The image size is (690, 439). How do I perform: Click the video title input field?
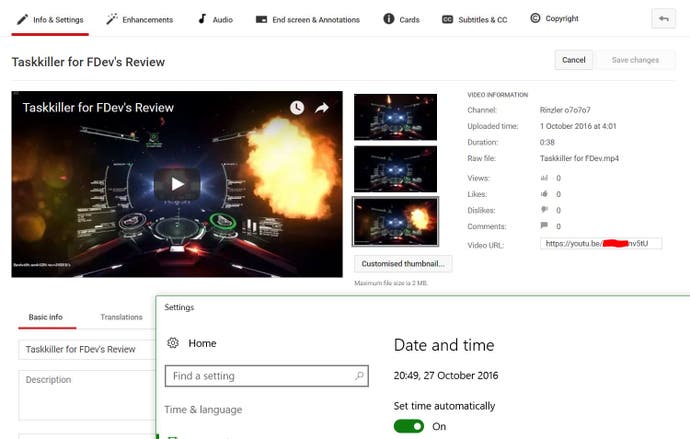coord(87,349)
